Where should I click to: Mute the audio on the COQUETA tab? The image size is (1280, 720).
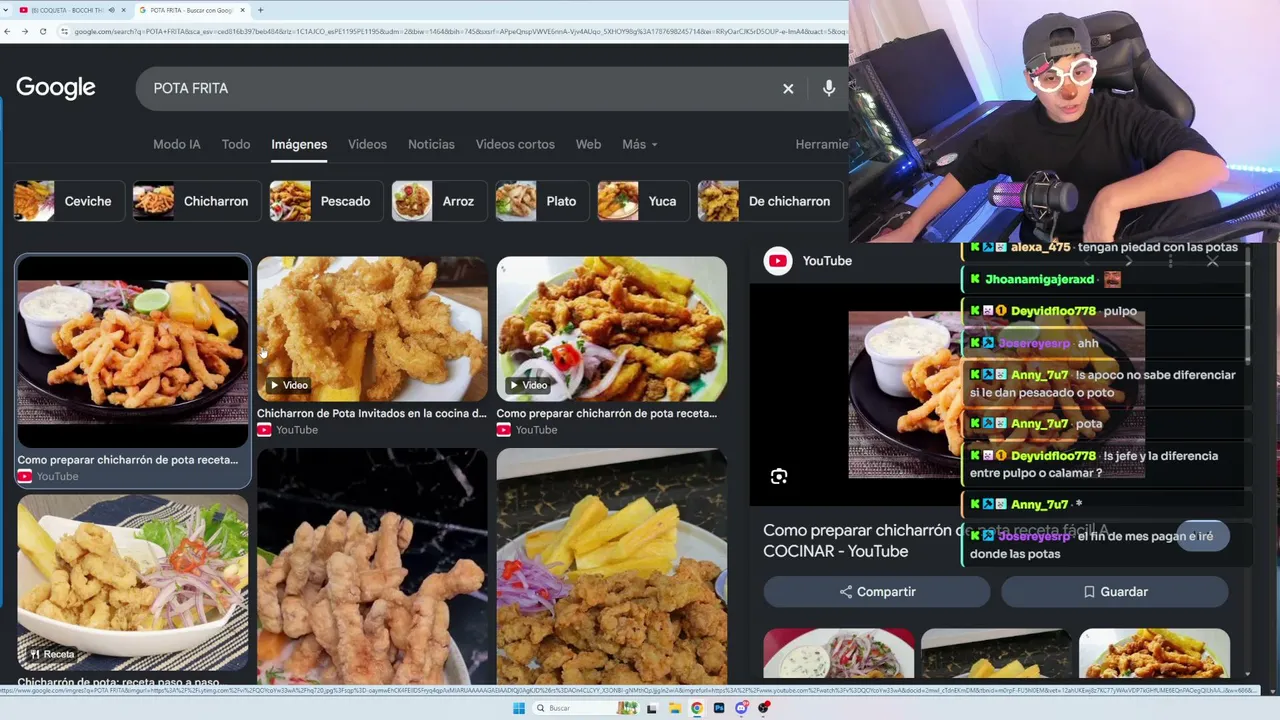tap(110, 10)
